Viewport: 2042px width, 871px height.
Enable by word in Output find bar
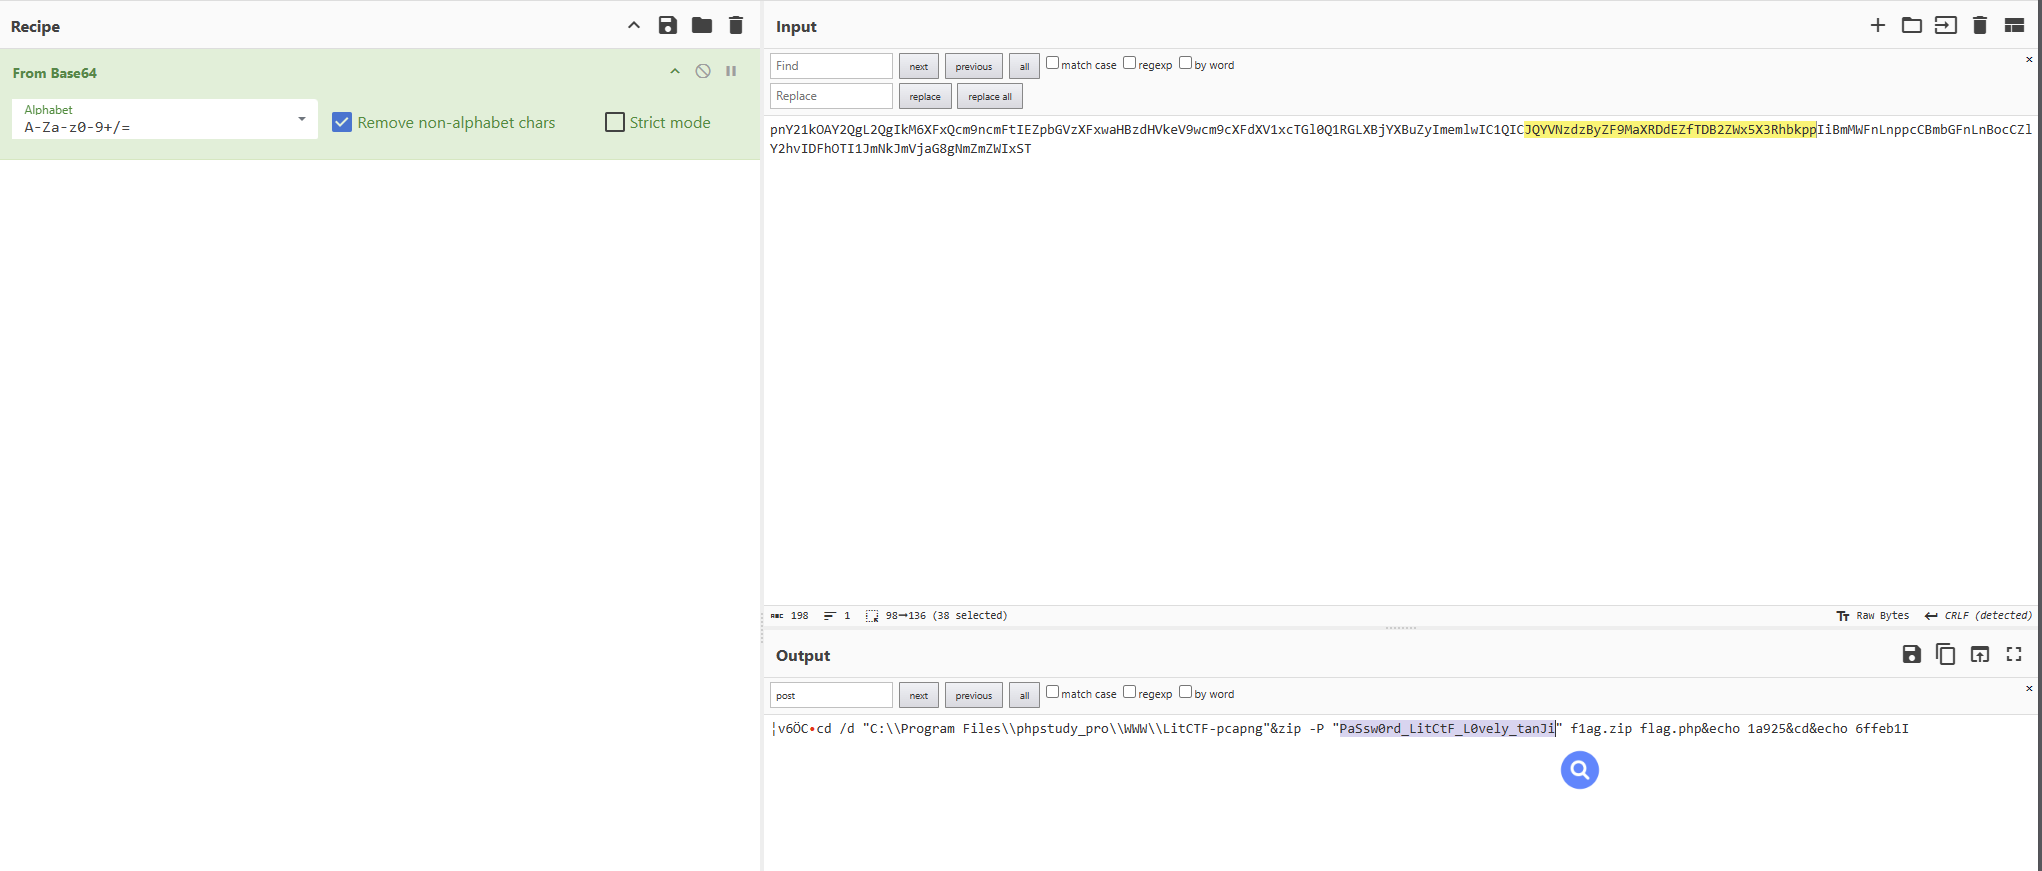point(1185,692)
